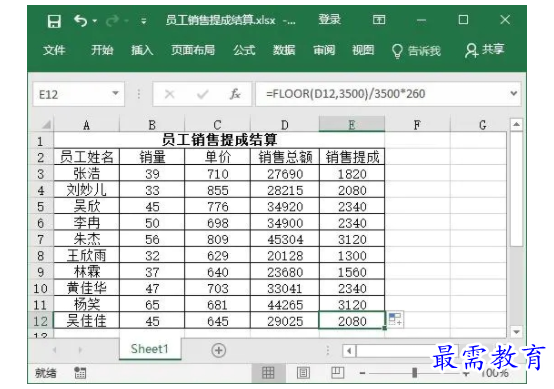
Task: Click the Select All corner triangle
Action: (x=46, y=124)
